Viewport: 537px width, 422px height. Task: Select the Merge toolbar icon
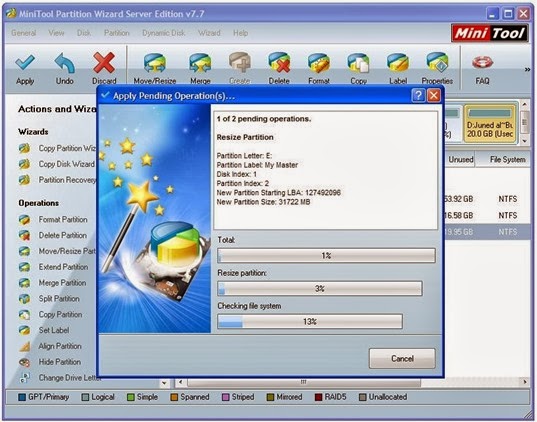click(x=200, y=63)
